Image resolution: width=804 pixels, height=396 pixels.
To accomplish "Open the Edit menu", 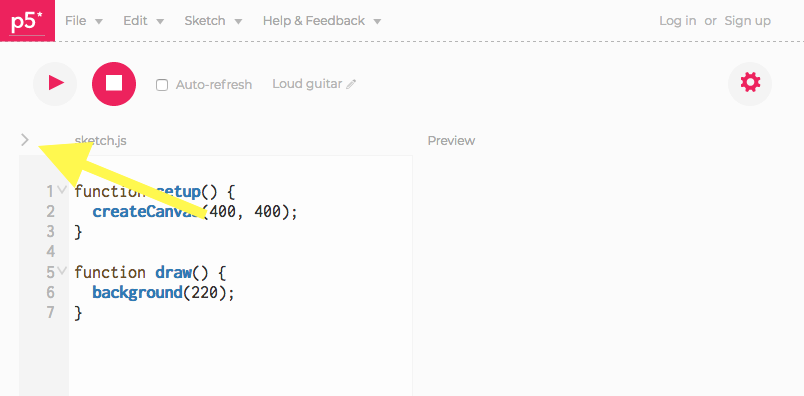I will pos(144,21).
